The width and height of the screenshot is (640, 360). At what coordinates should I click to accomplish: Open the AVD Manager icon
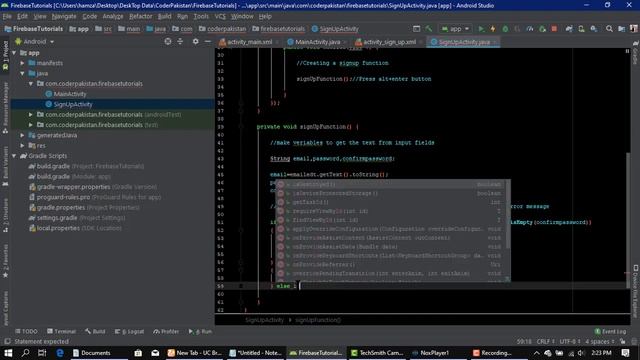click(x=581, y=29)
